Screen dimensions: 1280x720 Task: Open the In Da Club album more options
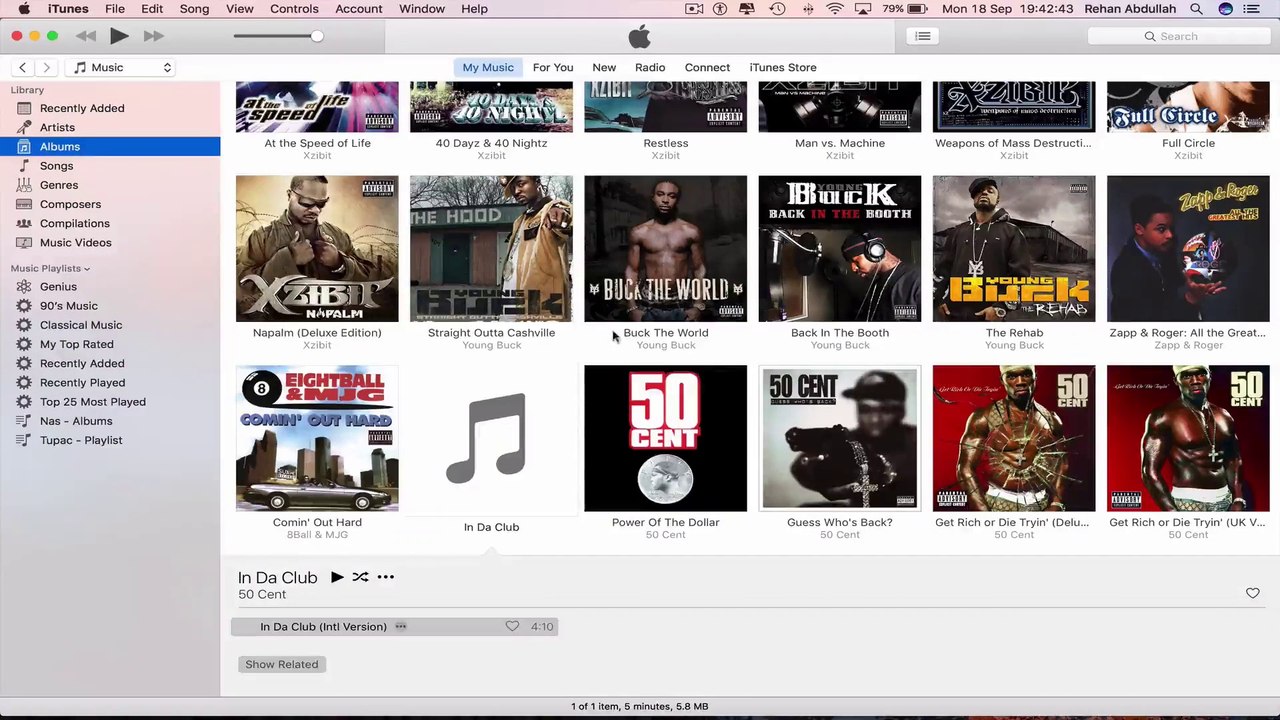pos(385,577)
